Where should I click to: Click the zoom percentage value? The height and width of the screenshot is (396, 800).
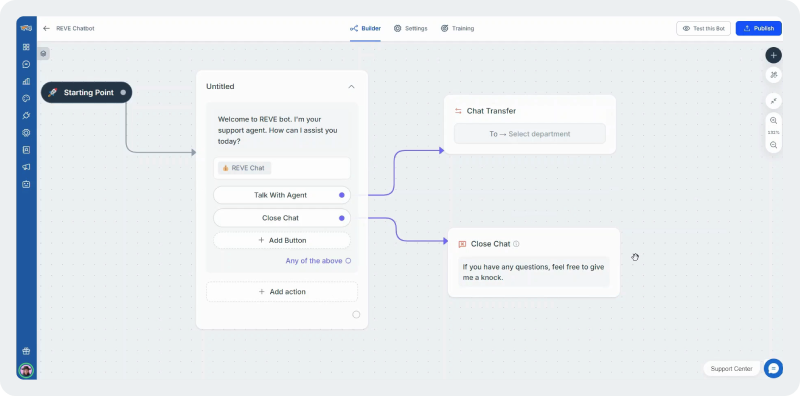tap(773, 133)
